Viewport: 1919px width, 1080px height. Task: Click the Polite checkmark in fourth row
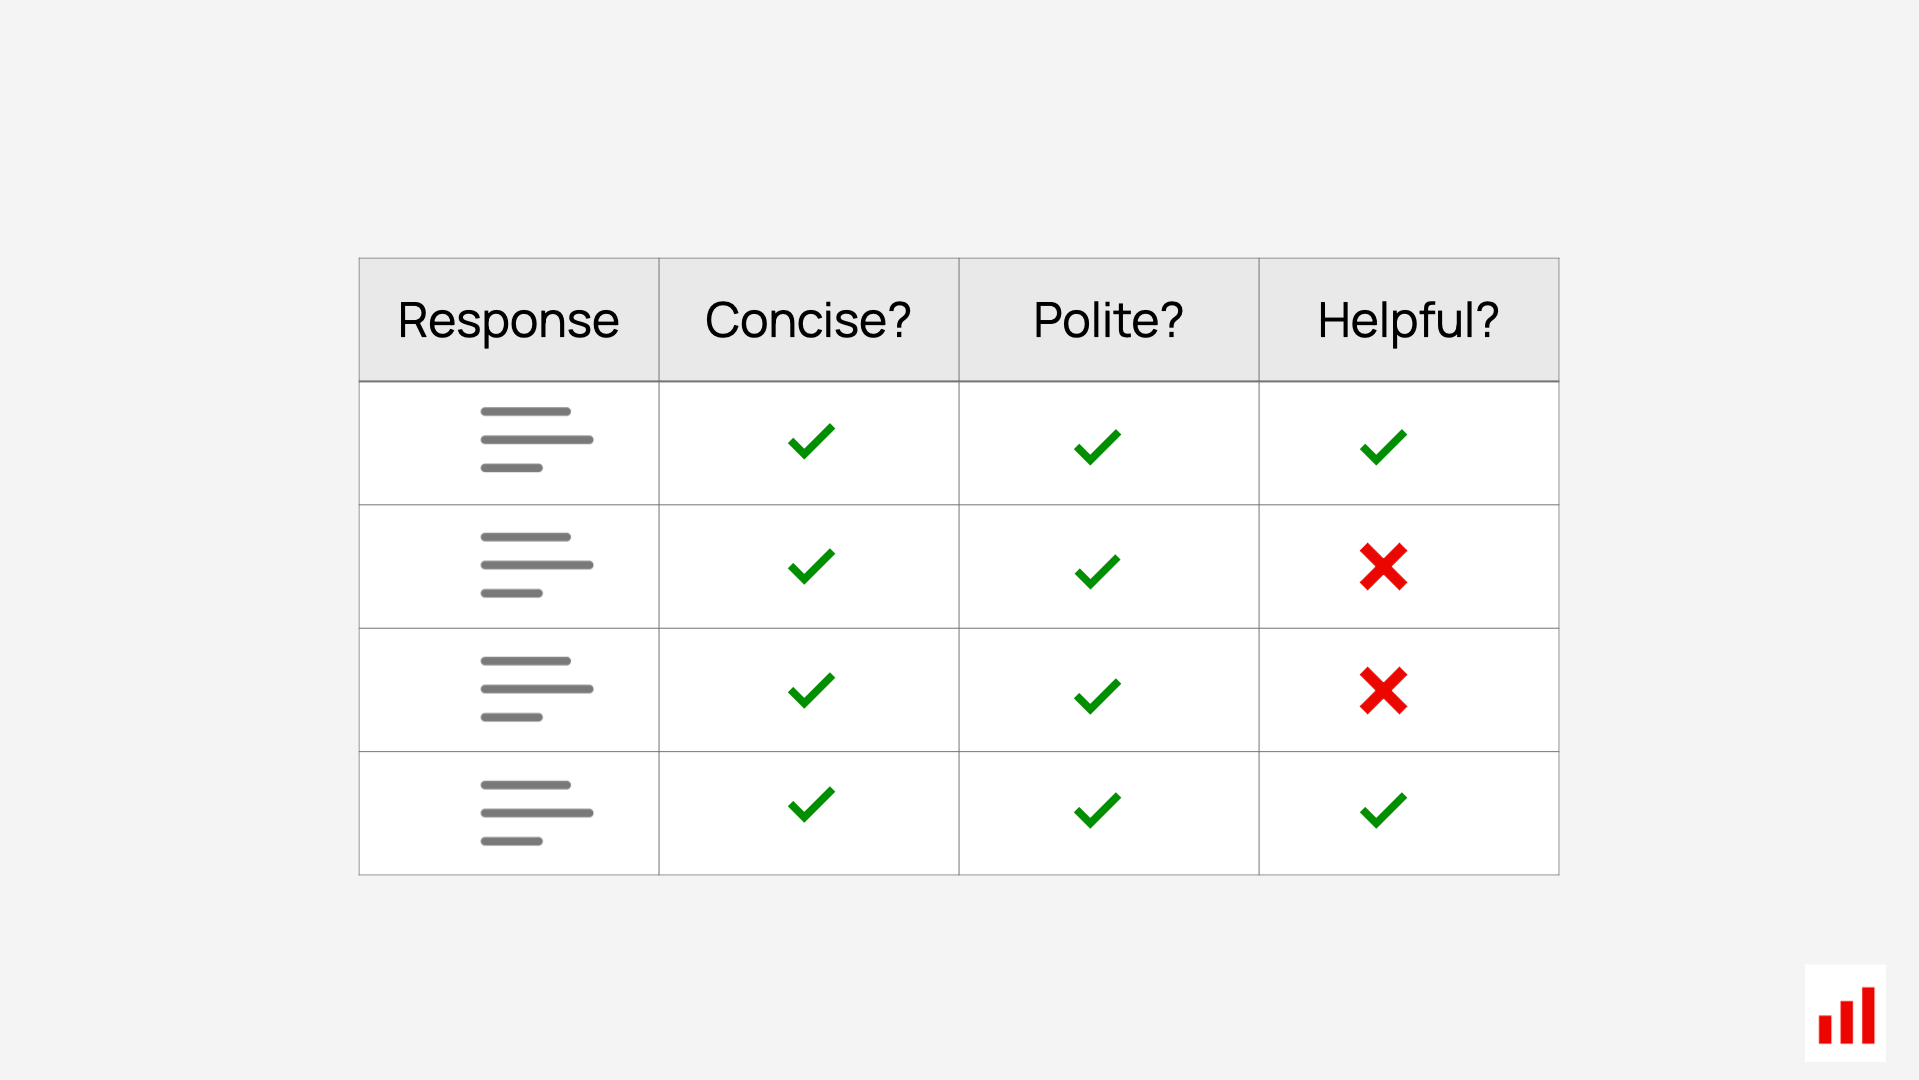pos(1097,810)
